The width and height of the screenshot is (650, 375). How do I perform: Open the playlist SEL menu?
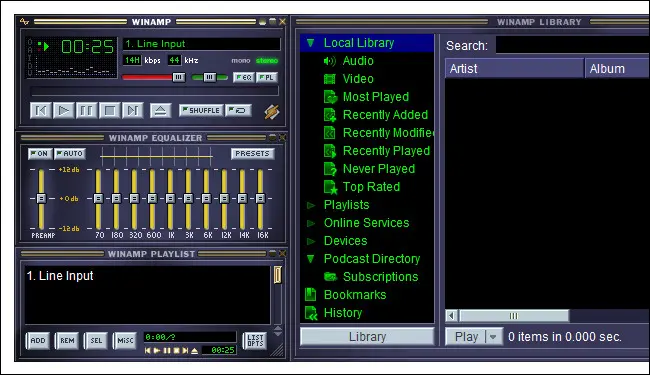click(96, 341)
